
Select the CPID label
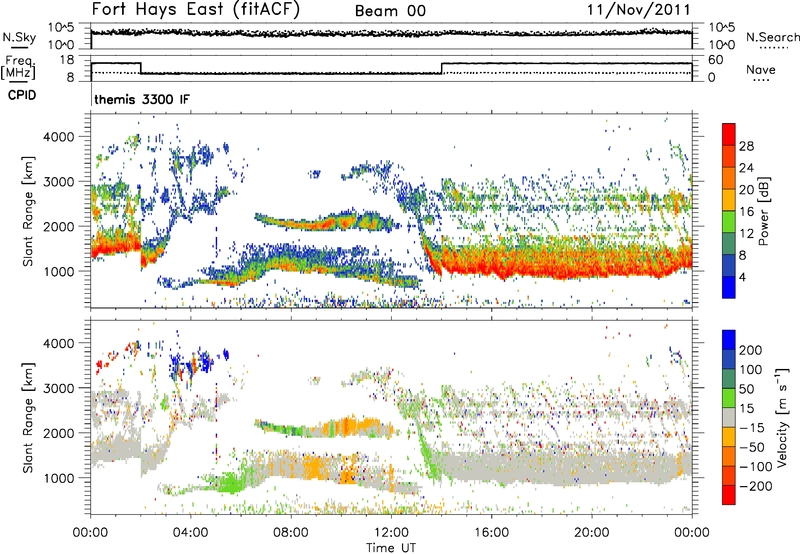tap(22, 95)
